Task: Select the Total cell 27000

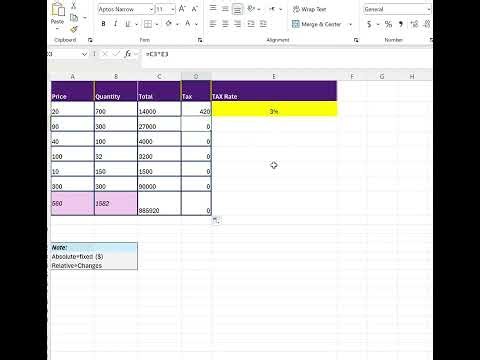Action: [x=159, y=124]
